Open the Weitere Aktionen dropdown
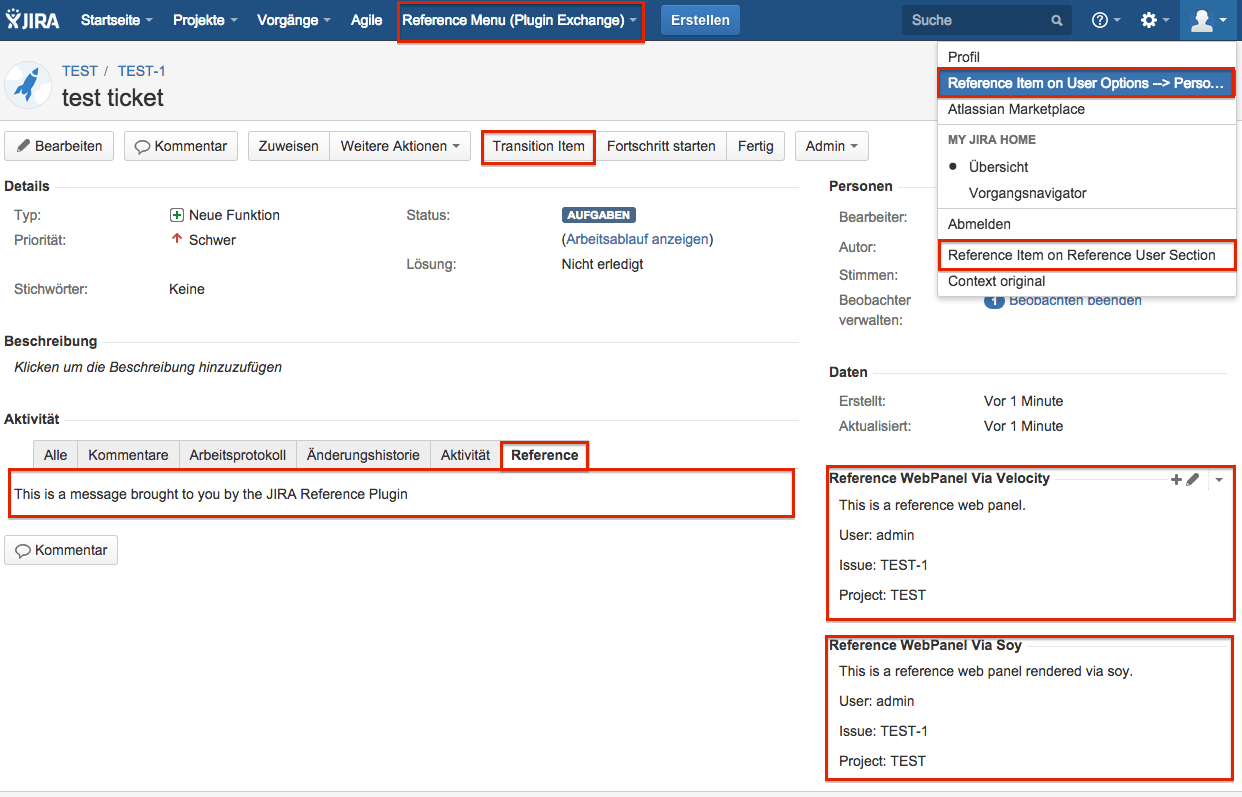Image resolution: width=1242 pixels, height=797 pixels. (400, 146)
